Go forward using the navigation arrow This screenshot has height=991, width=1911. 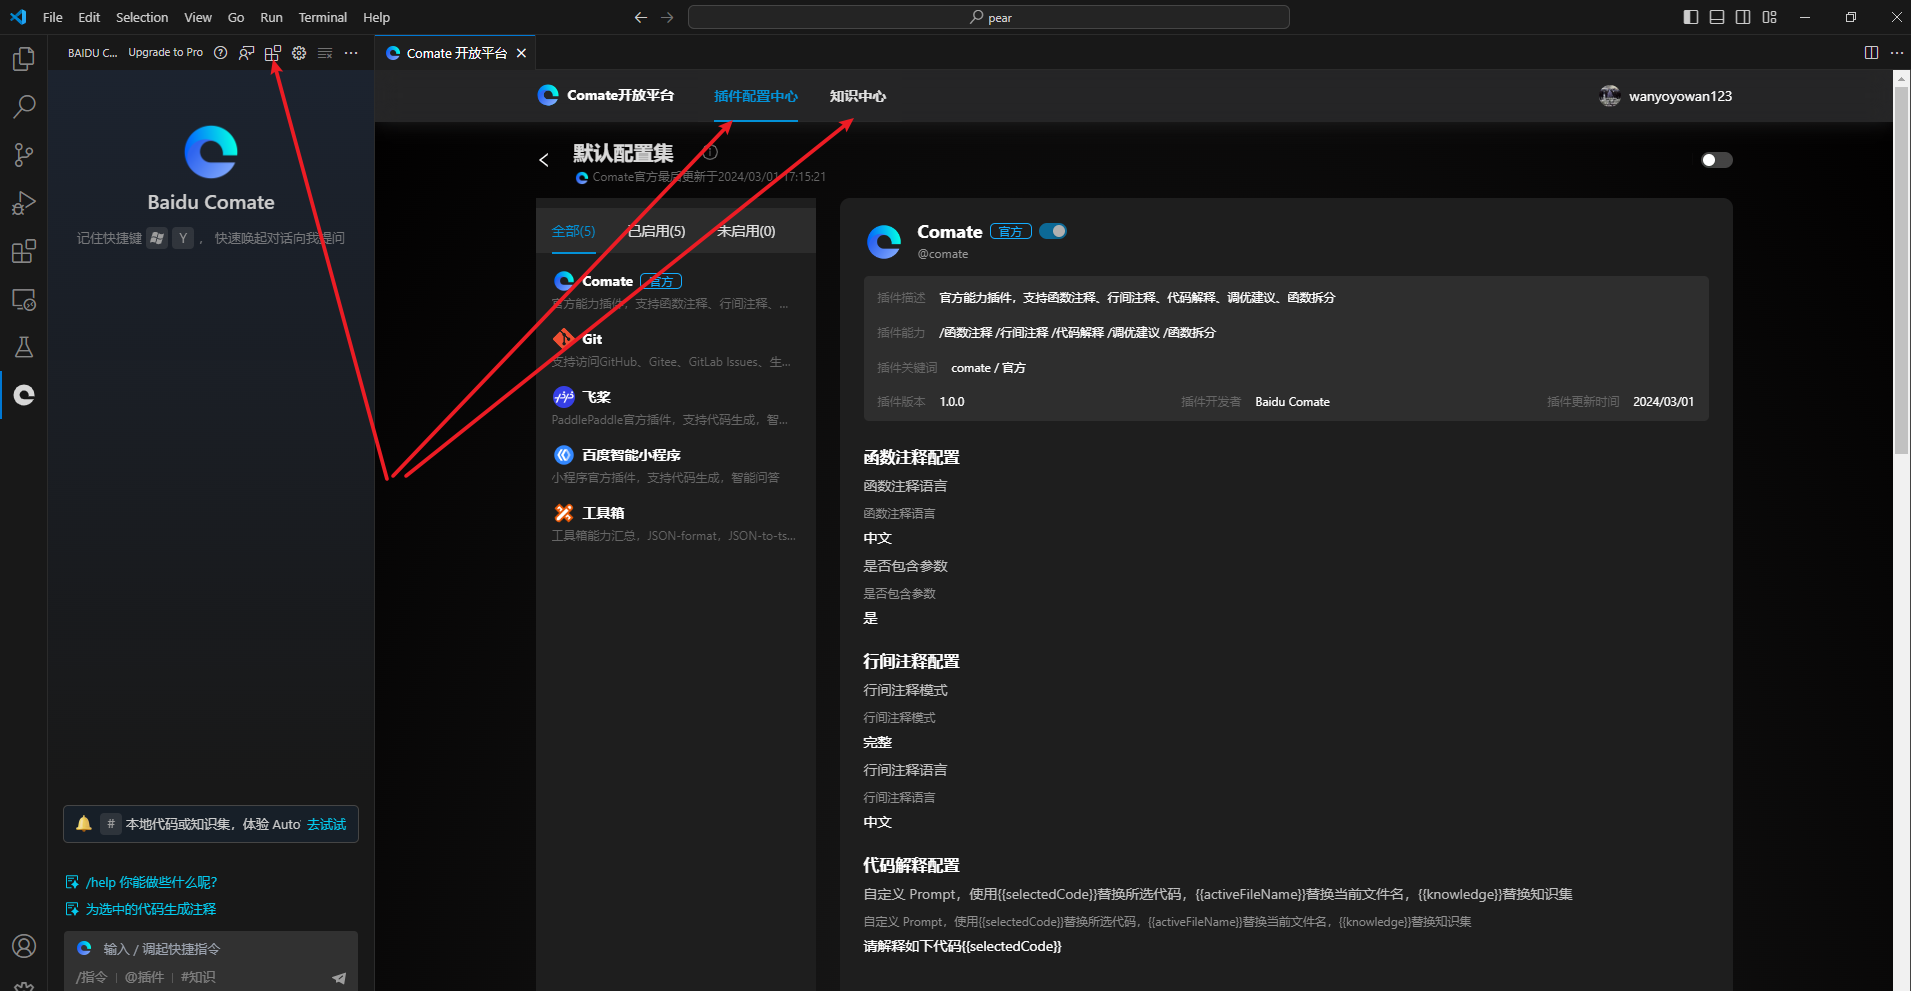point(667,17)
